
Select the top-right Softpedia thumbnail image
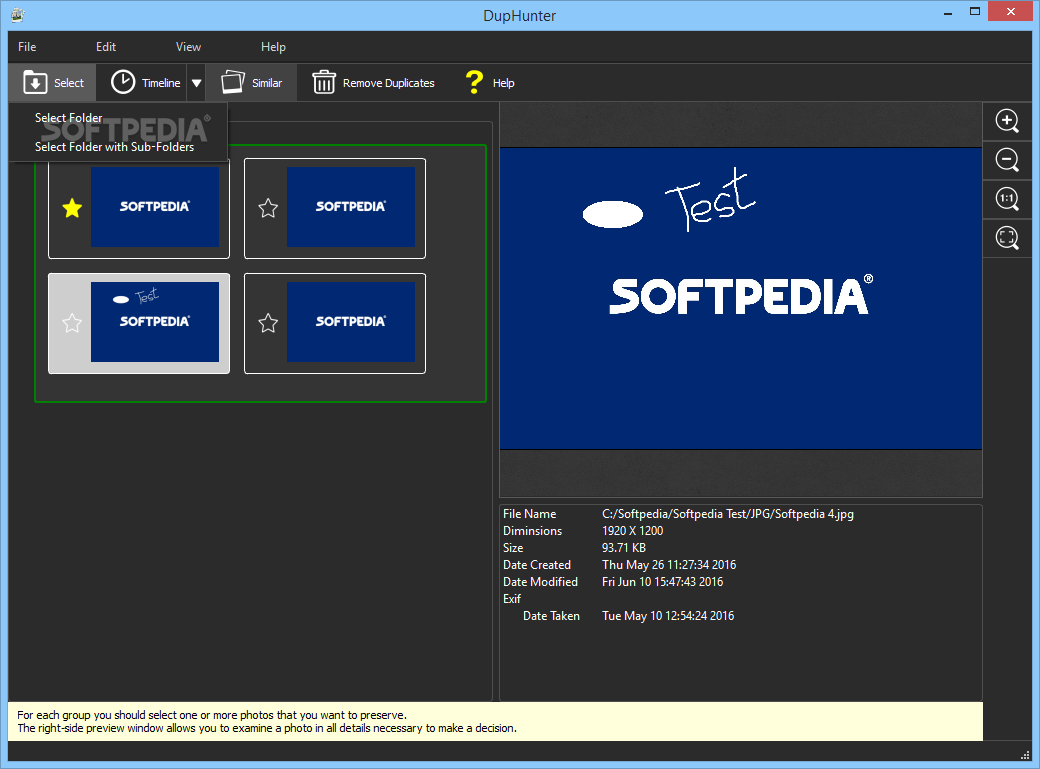351,206
